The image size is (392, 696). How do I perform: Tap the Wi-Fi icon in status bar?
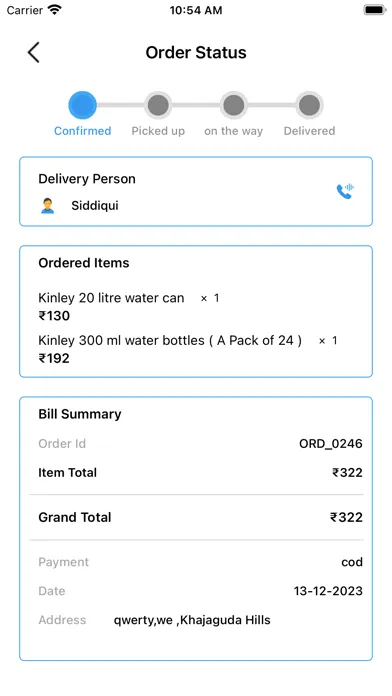click(55, 9)
